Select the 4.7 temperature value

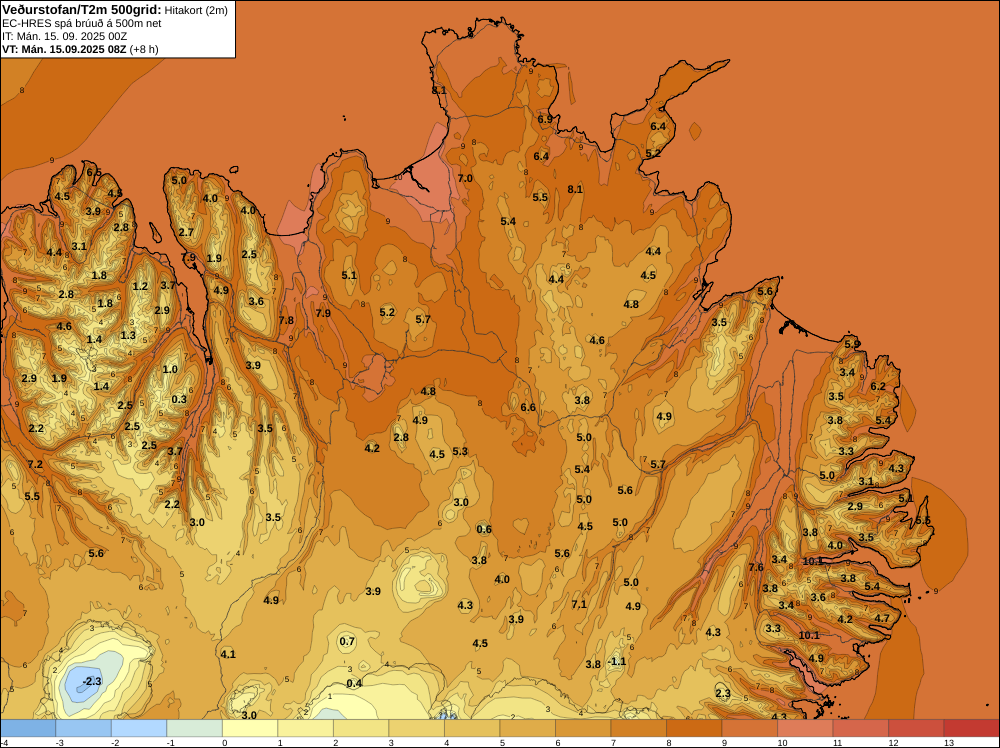(x=882, y=619)
